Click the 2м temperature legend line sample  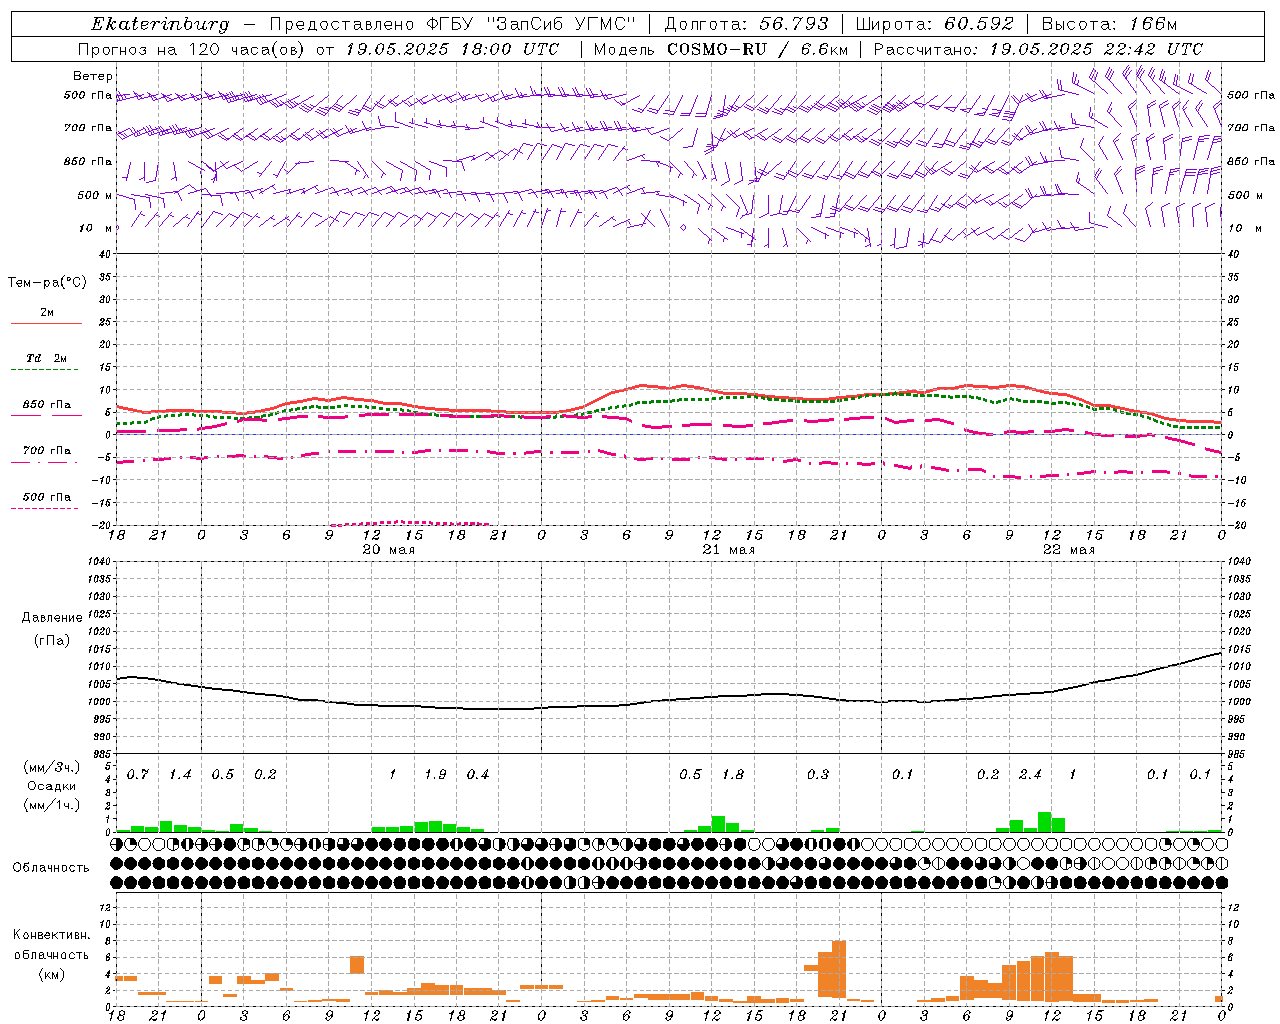coord(46,323)
